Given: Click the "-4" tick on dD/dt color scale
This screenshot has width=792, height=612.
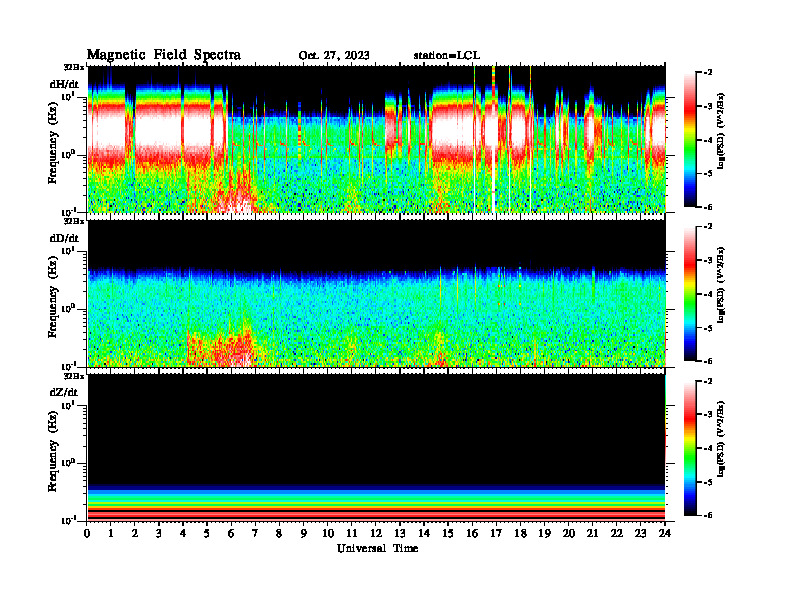Looking at the screenshot, I should 708,294.
